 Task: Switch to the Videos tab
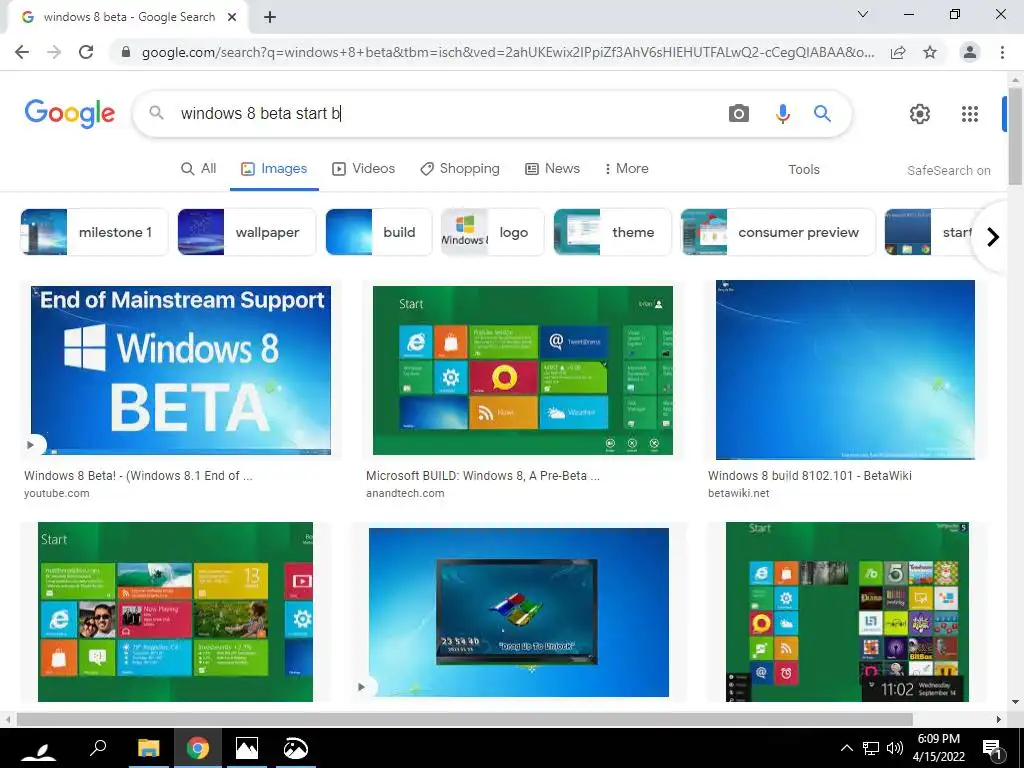(x=363, y=168)
